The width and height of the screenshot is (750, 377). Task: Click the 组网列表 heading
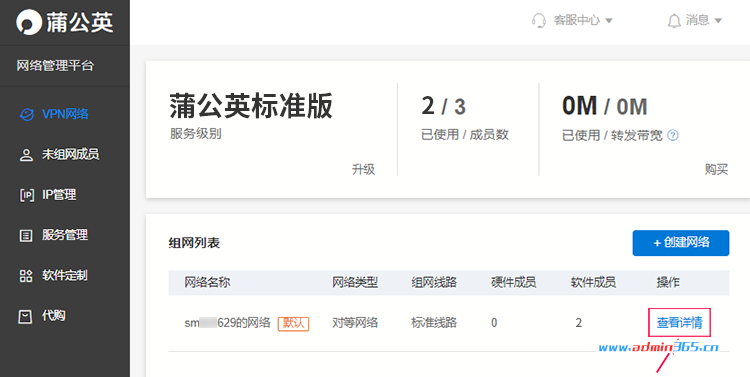click(194, 244)
